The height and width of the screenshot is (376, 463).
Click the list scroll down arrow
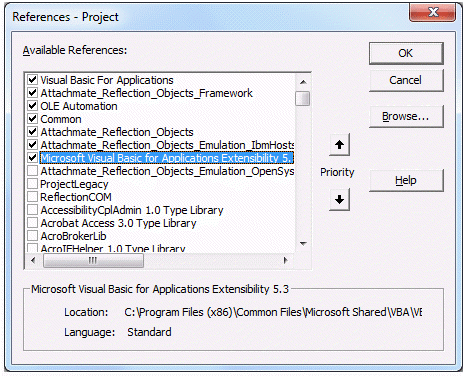pyautogui.click(x=303, y=244)
